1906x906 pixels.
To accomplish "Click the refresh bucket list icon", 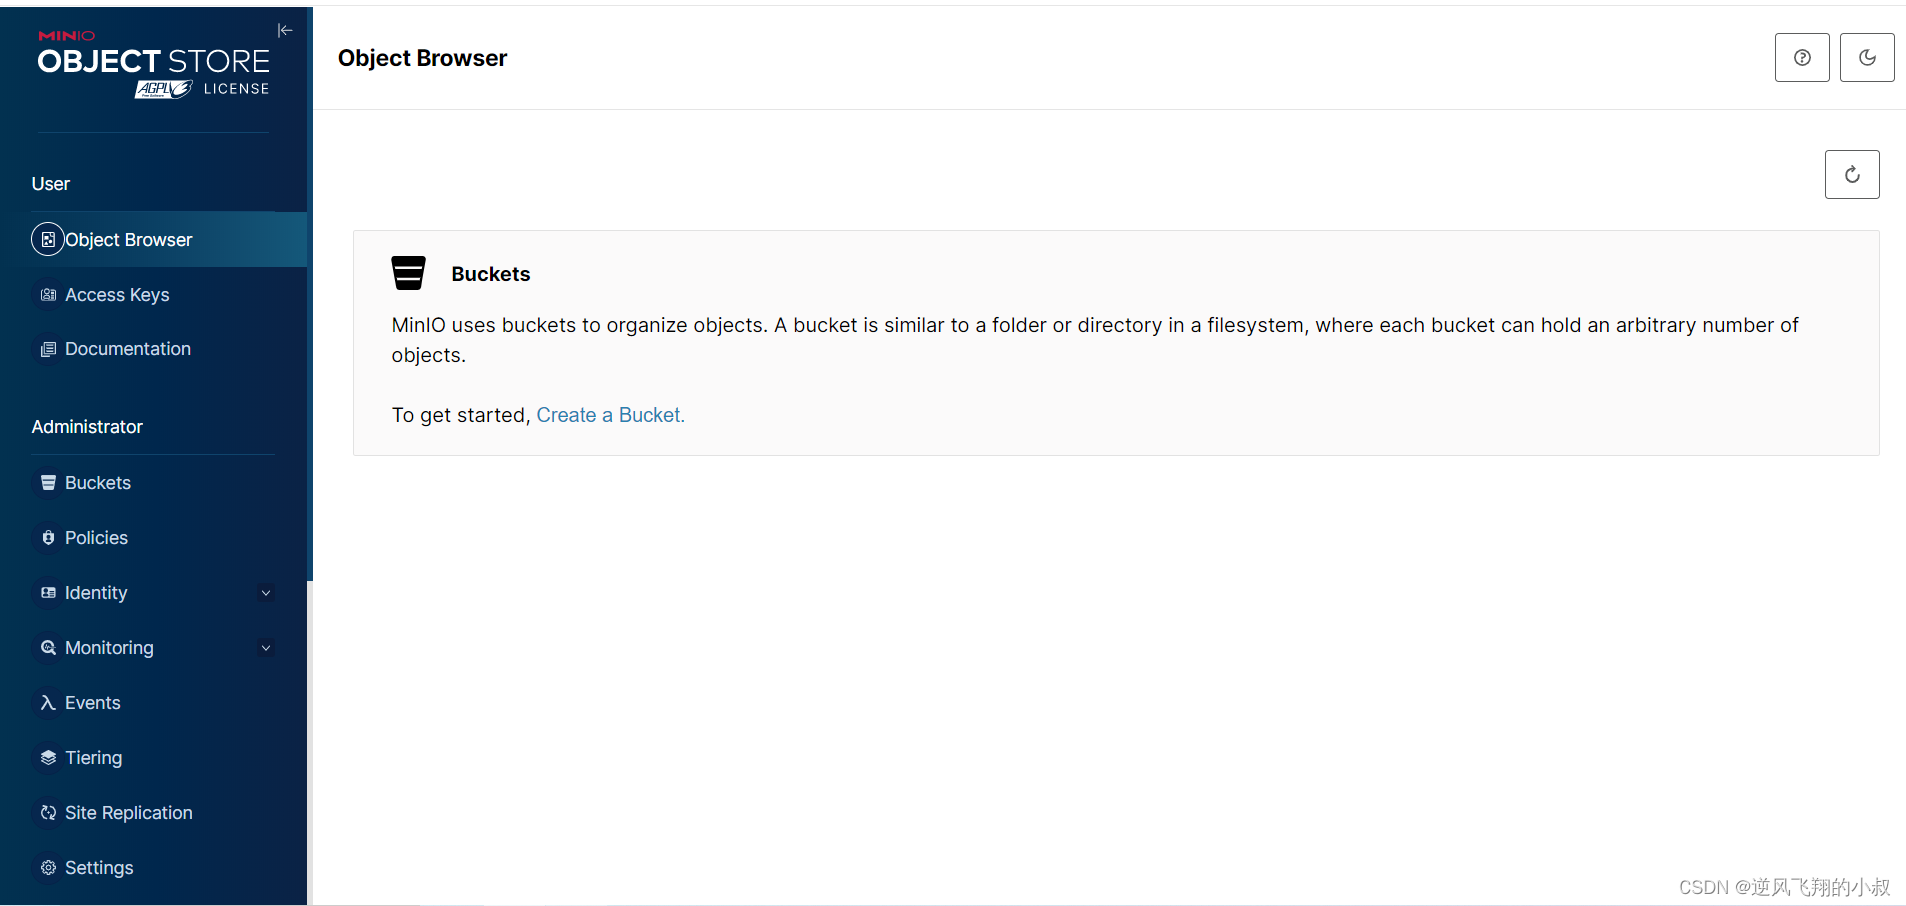I will [x=1852, y=175].
